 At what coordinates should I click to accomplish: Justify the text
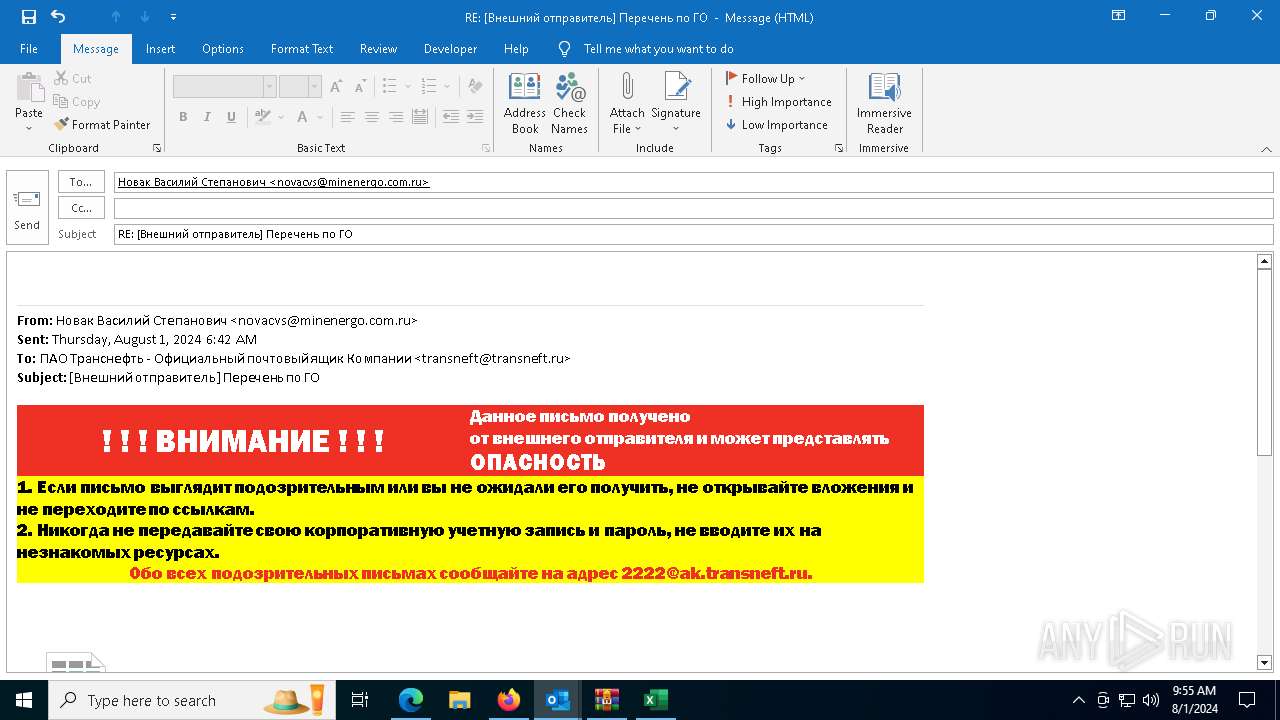tap(420, 117)
